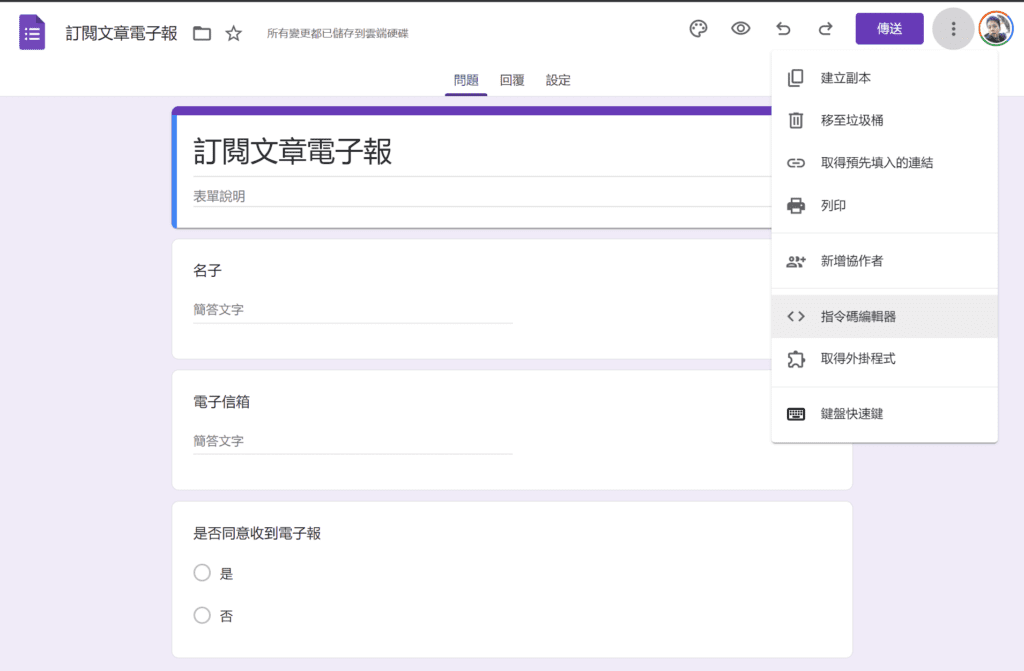Edit the large form title field
This screenshot has height=671, width=1024.
(482, 151)
